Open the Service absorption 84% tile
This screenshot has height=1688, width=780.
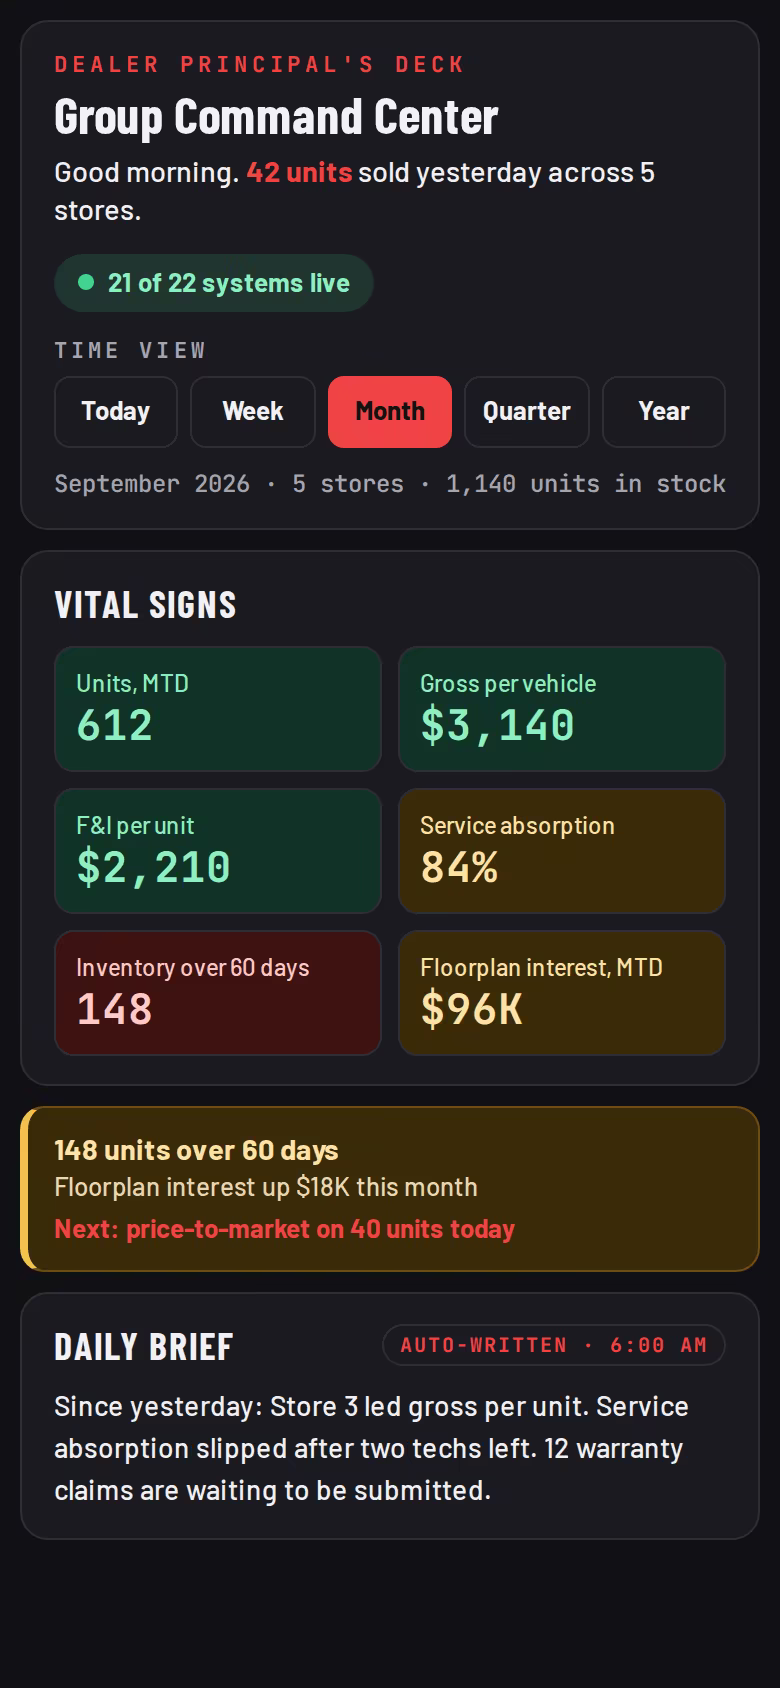click(562, 851)
